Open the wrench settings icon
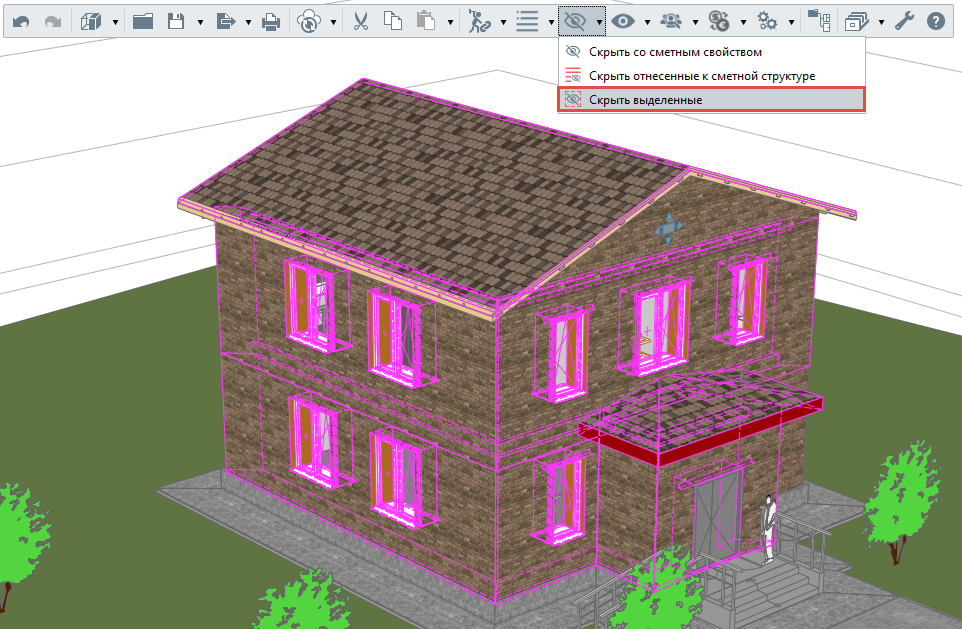This screenshot has height=629, width=962. click(x=904, y=22)
